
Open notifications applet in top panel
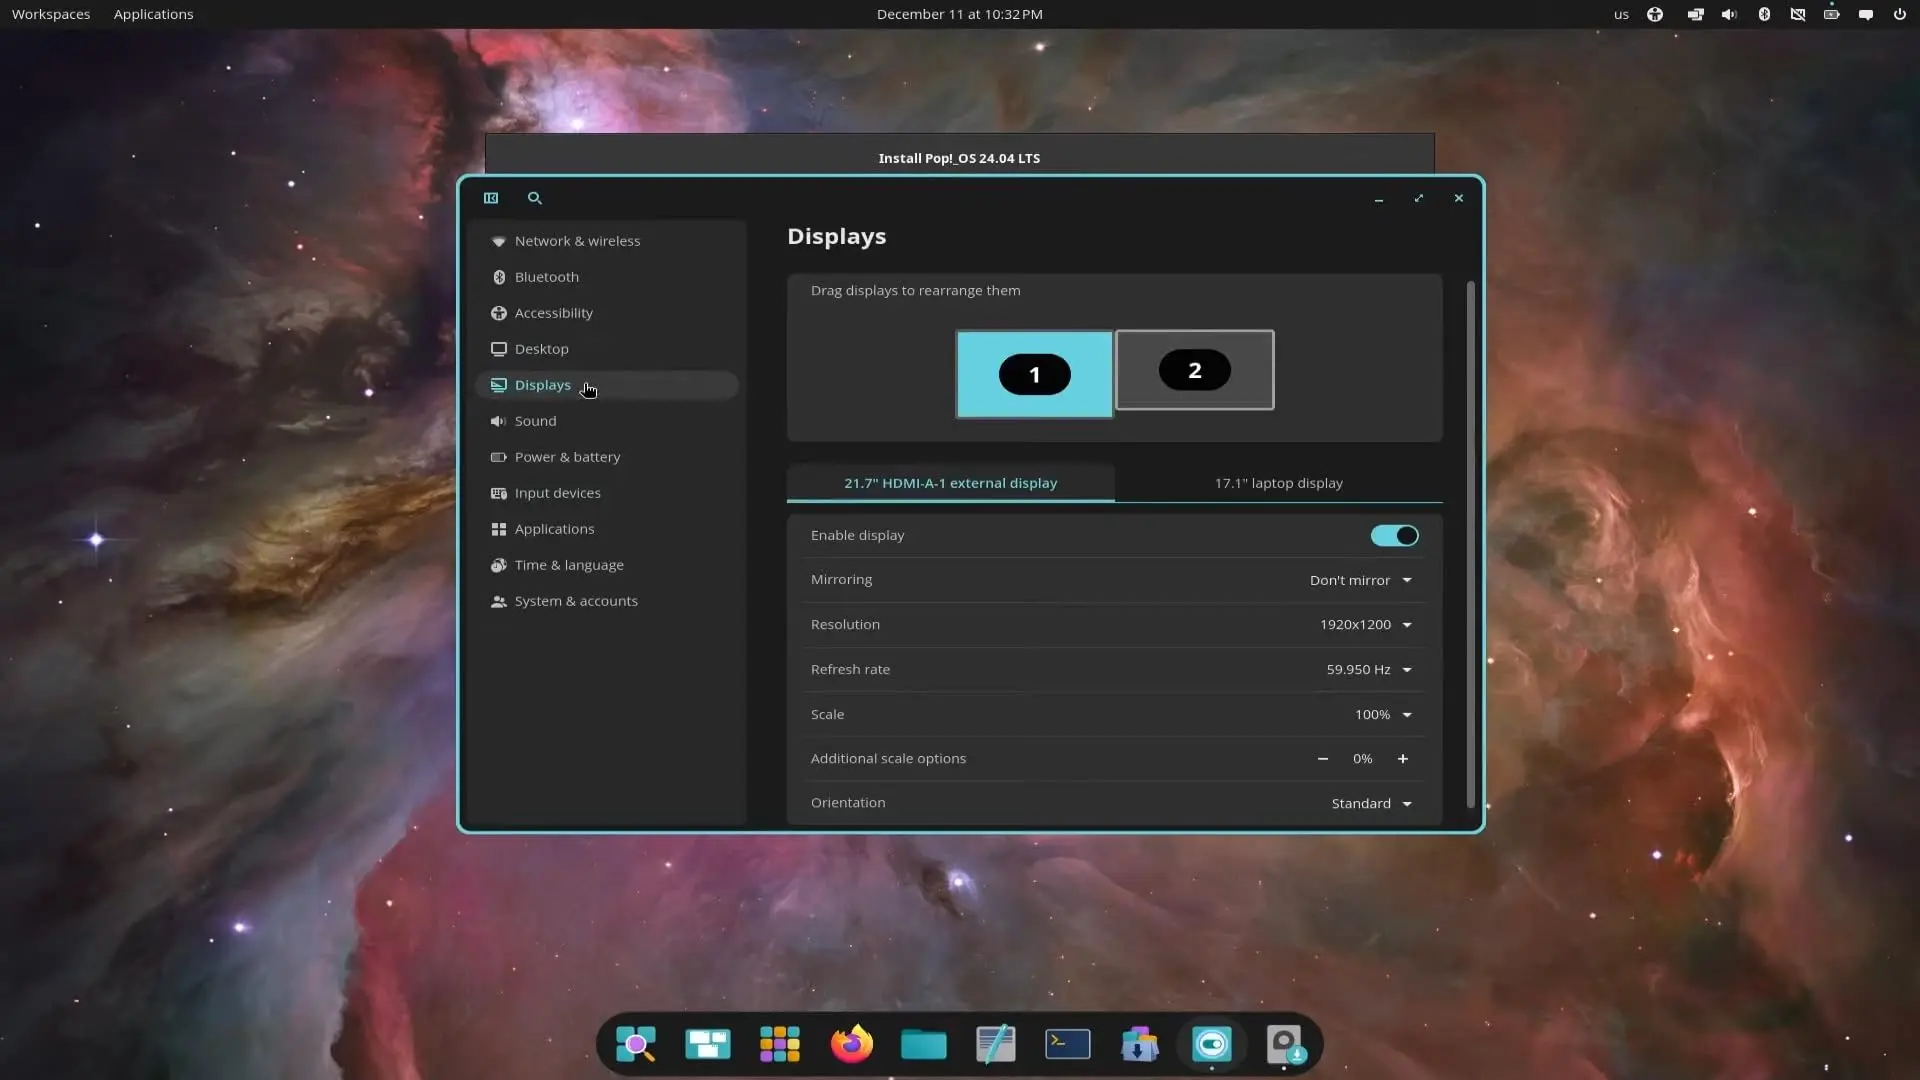click(x=1866, y=14)
